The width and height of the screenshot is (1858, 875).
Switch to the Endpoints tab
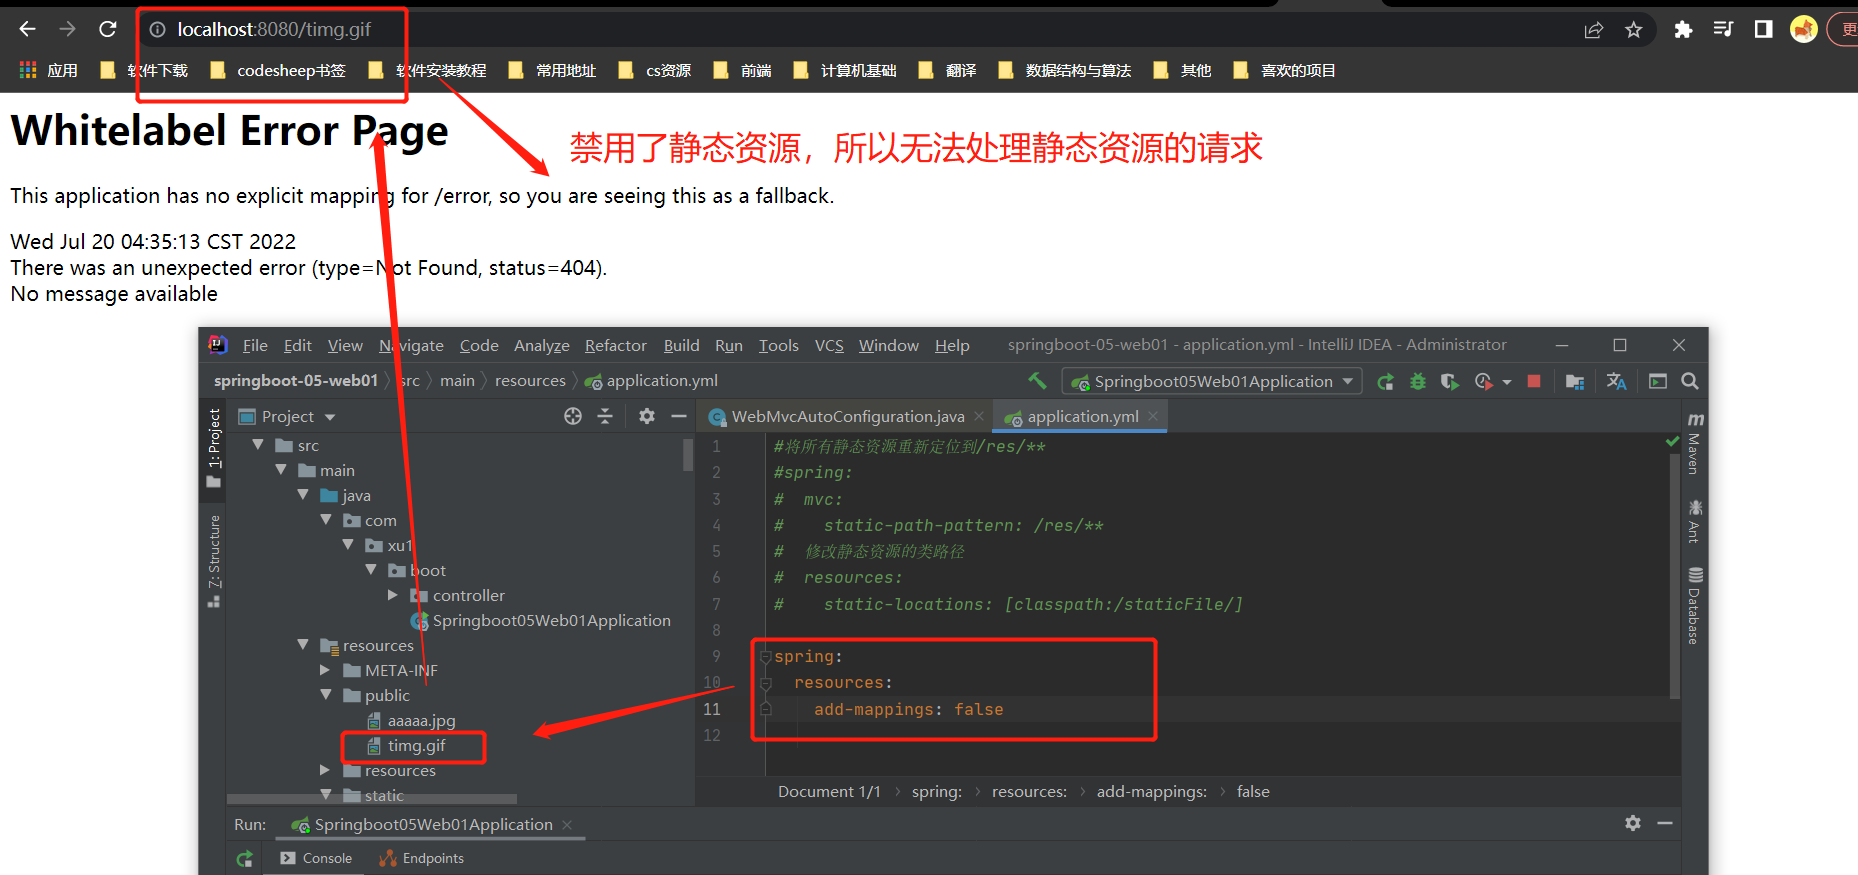422,858
